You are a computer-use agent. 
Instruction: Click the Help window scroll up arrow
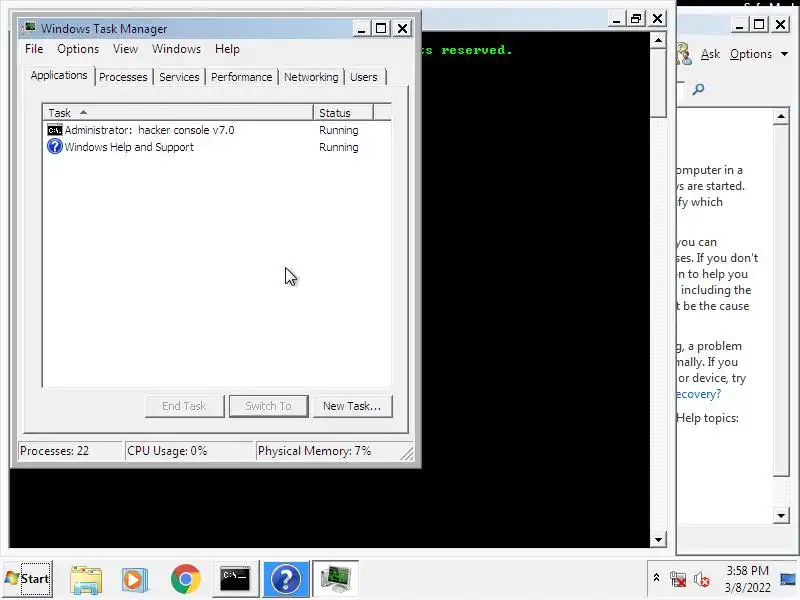[x=781, y=116]
